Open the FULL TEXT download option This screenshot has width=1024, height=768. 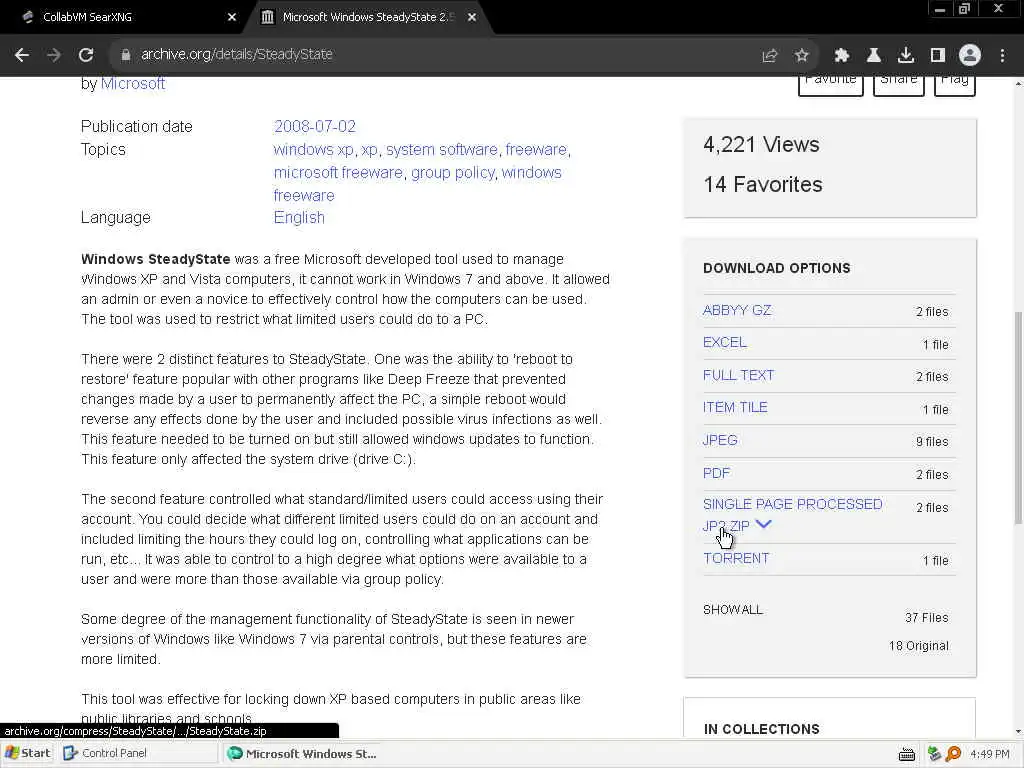[739, 376]
